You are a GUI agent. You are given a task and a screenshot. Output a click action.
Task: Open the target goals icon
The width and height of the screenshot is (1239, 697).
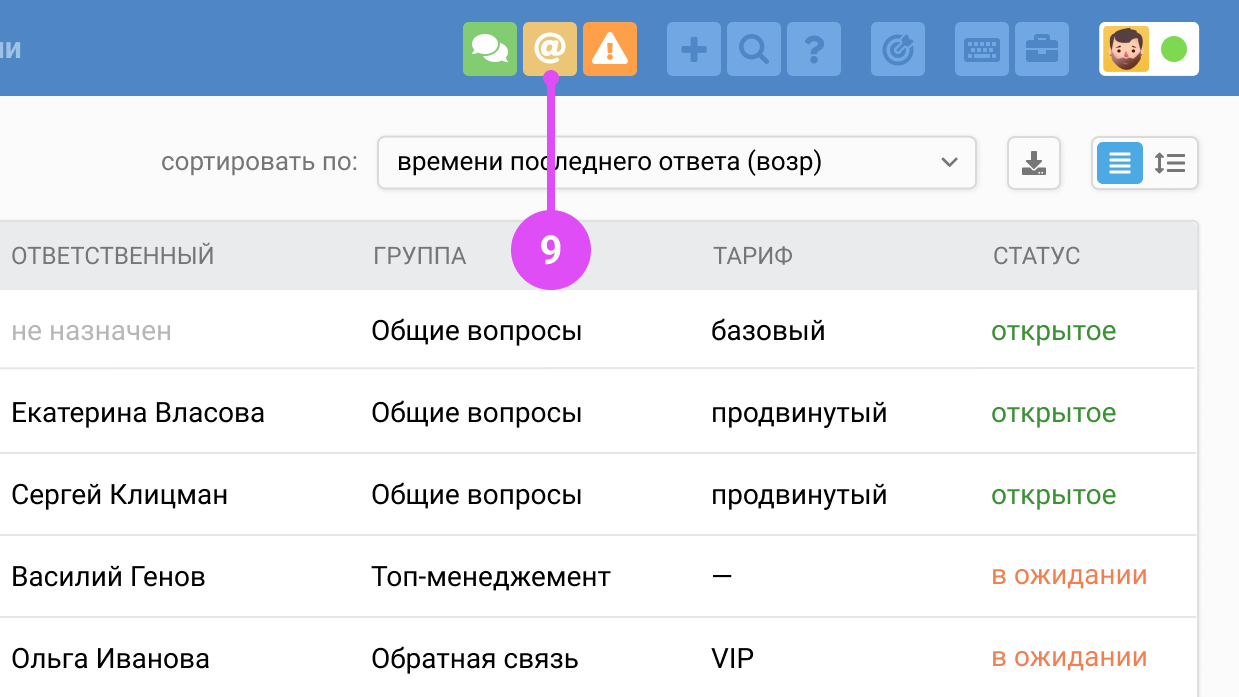(898, 49)
